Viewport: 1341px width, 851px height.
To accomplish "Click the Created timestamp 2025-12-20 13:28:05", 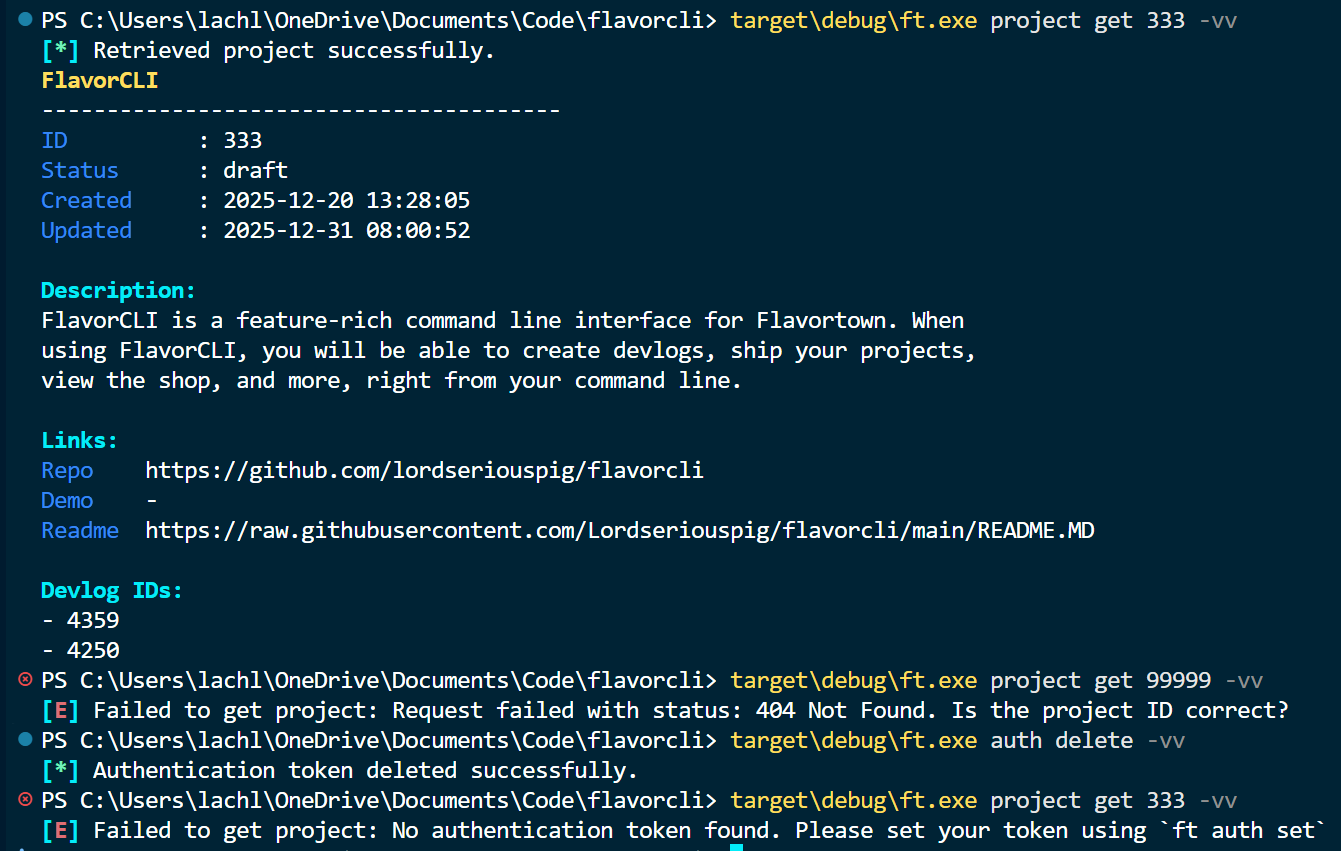I will 346,201.
